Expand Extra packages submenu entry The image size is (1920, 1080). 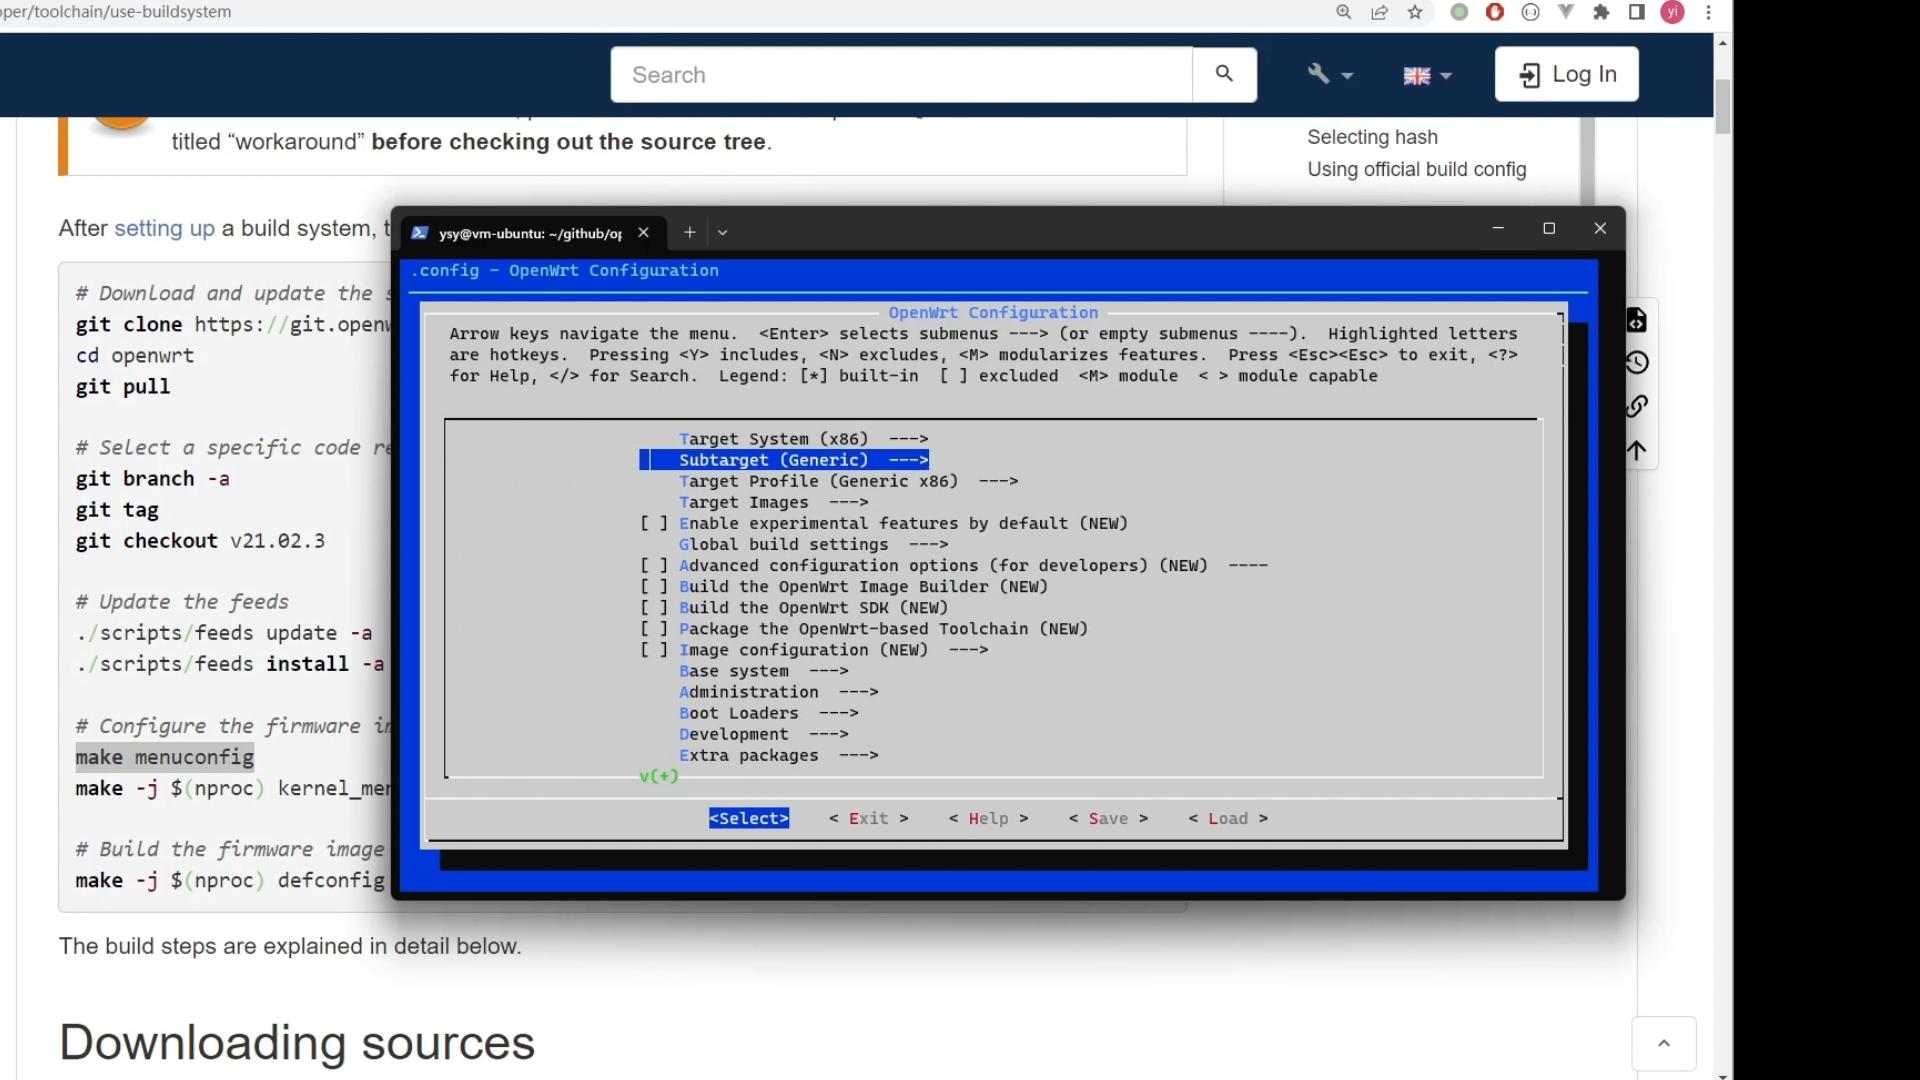tap(778, 755)
